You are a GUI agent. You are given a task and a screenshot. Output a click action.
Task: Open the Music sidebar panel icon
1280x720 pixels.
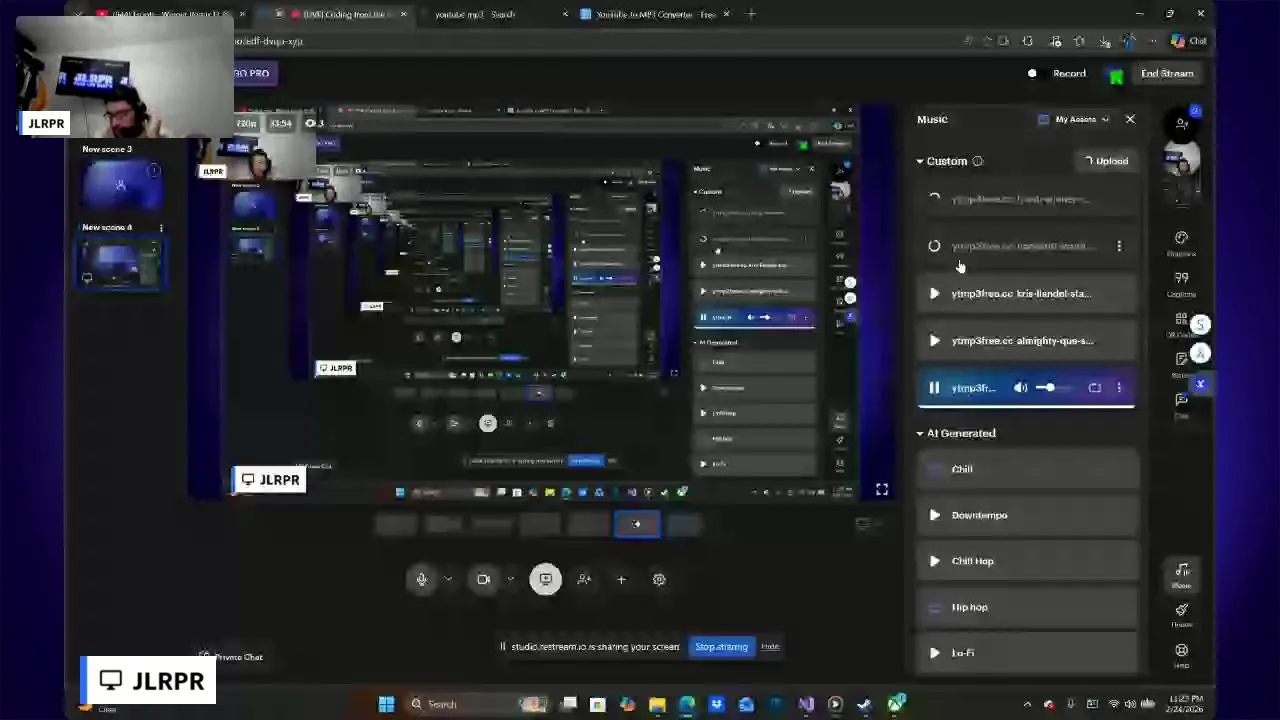click(x=1181, y=575)
